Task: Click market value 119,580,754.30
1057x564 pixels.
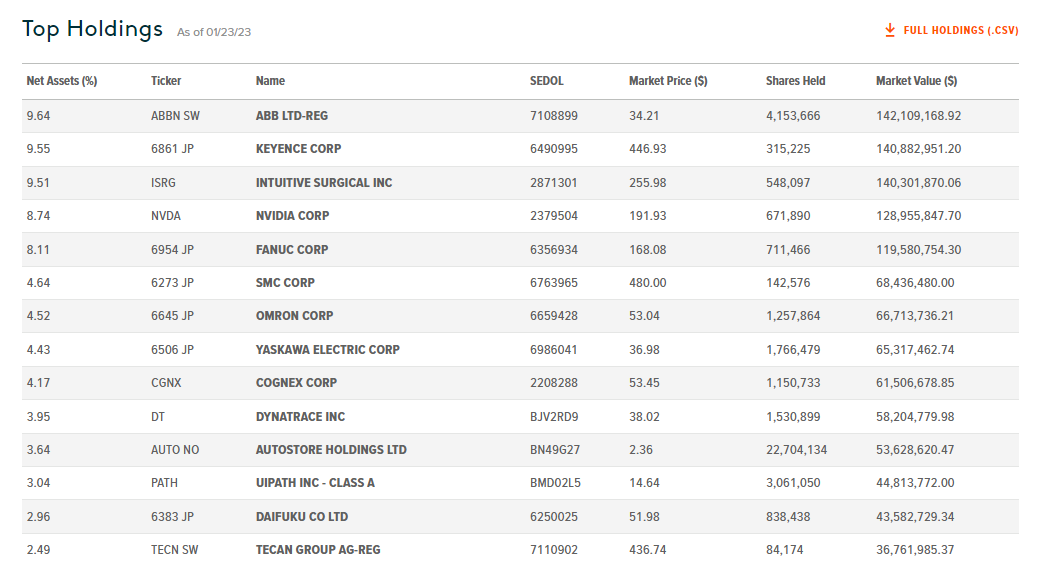Action: (x=919, y=249)
